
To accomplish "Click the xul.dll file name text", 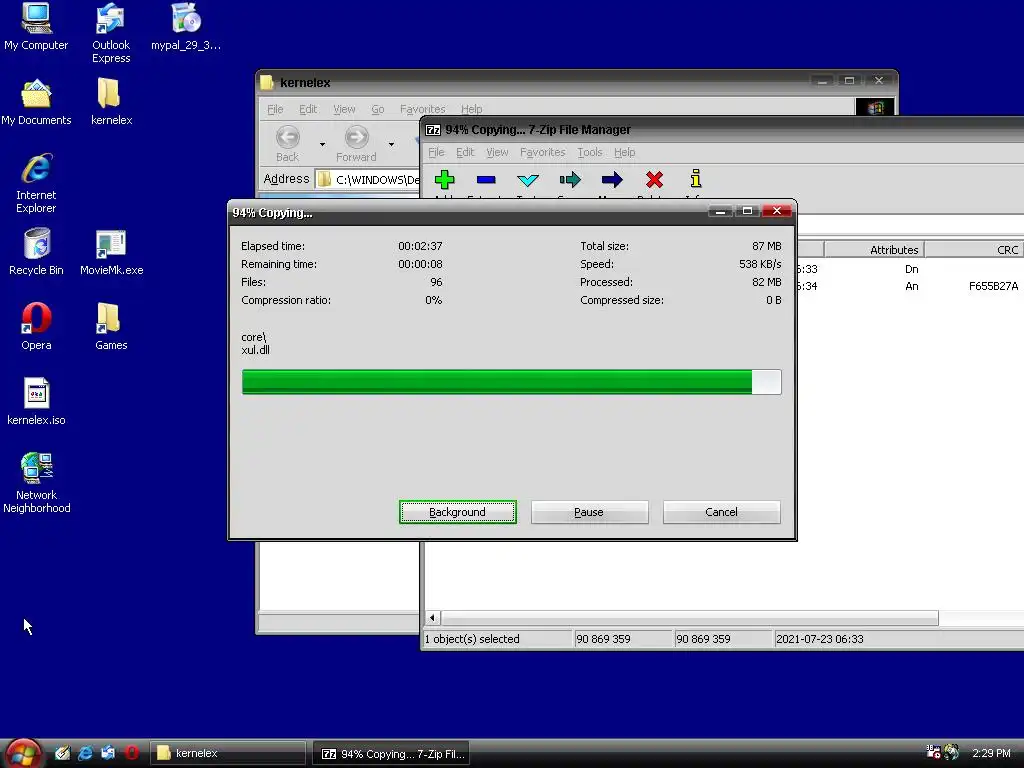I will tap(255, 350).
